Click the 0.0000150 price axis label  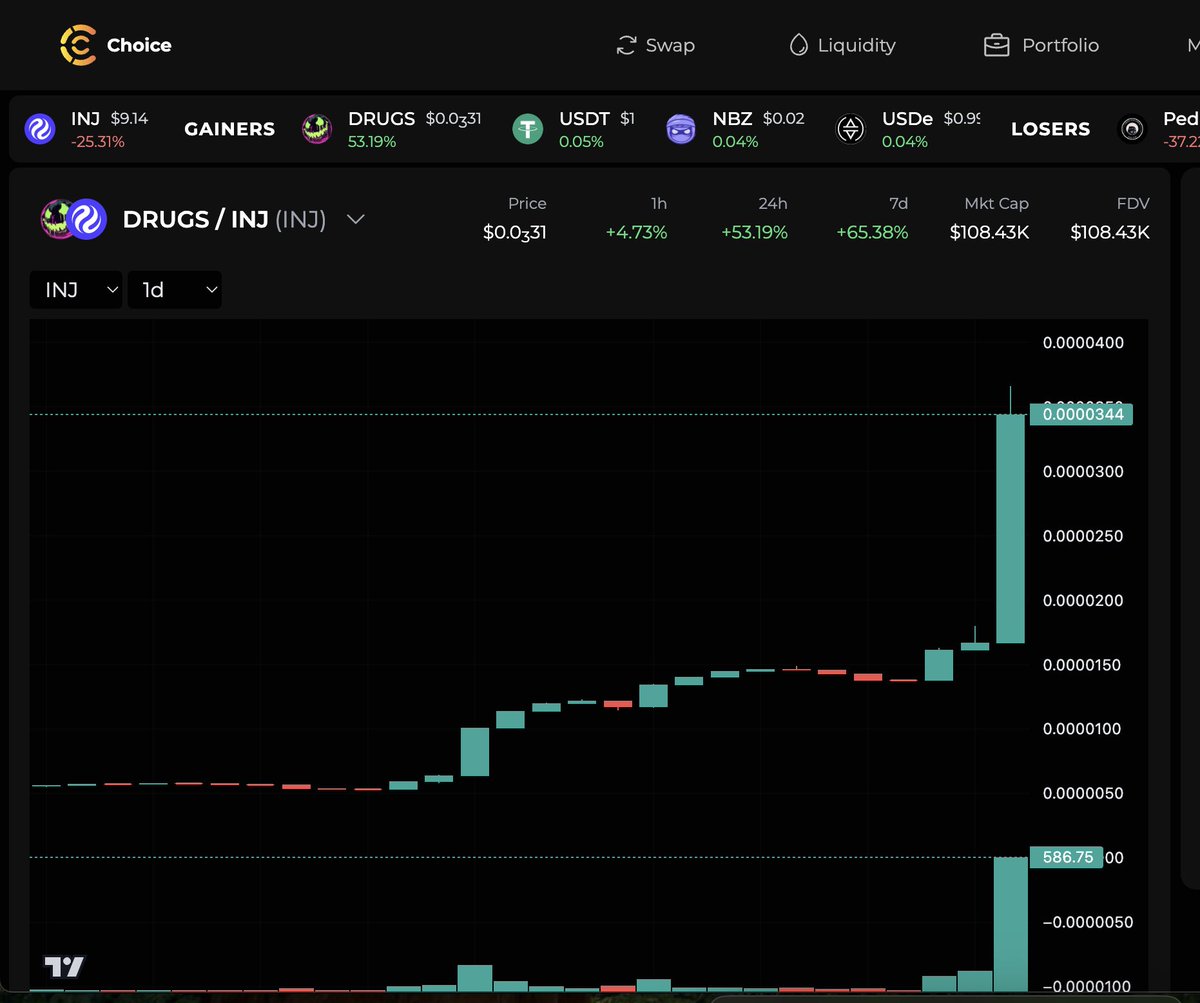(1083, 665)
